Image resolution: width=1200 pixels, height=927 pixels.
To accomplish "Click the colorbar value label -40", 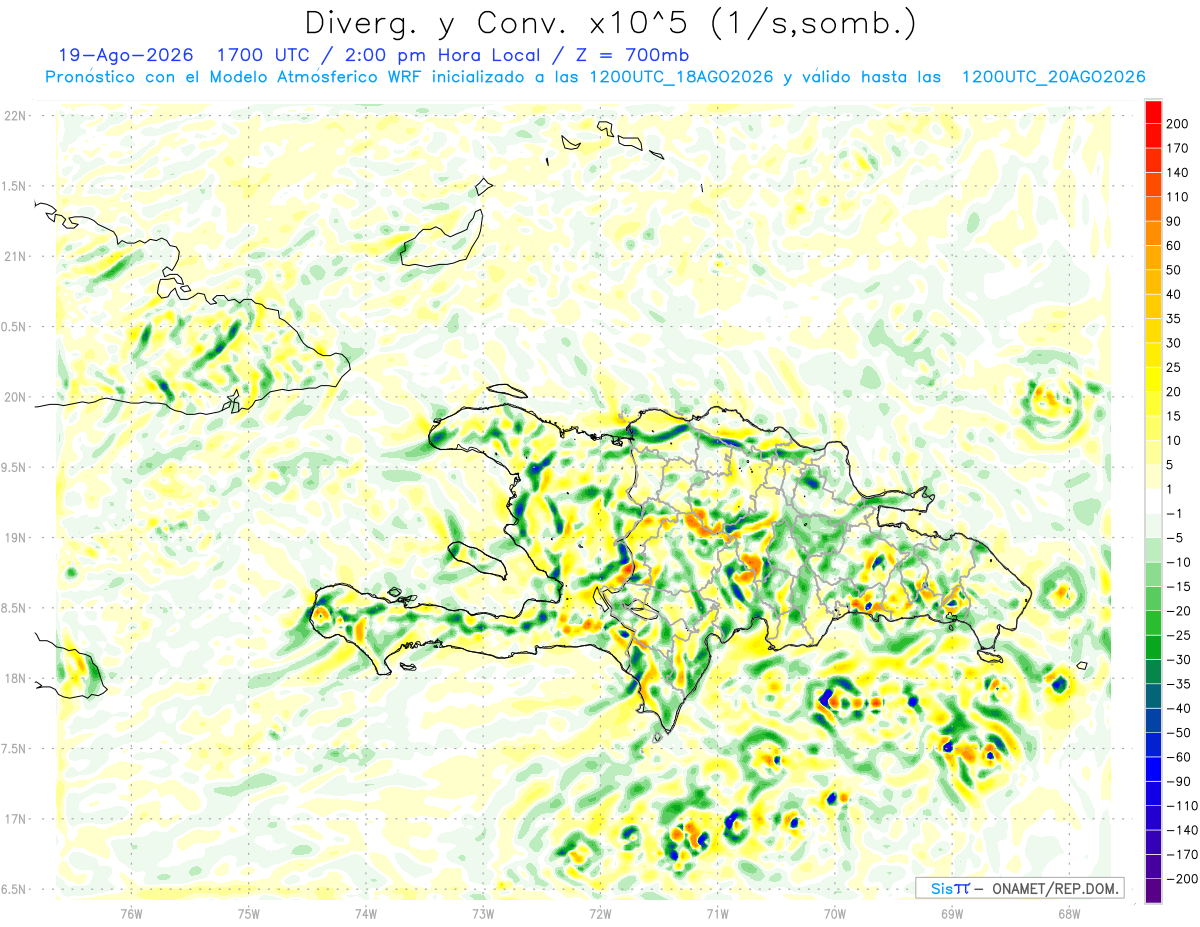I will pyautogui.click(x=1178, y=708).
